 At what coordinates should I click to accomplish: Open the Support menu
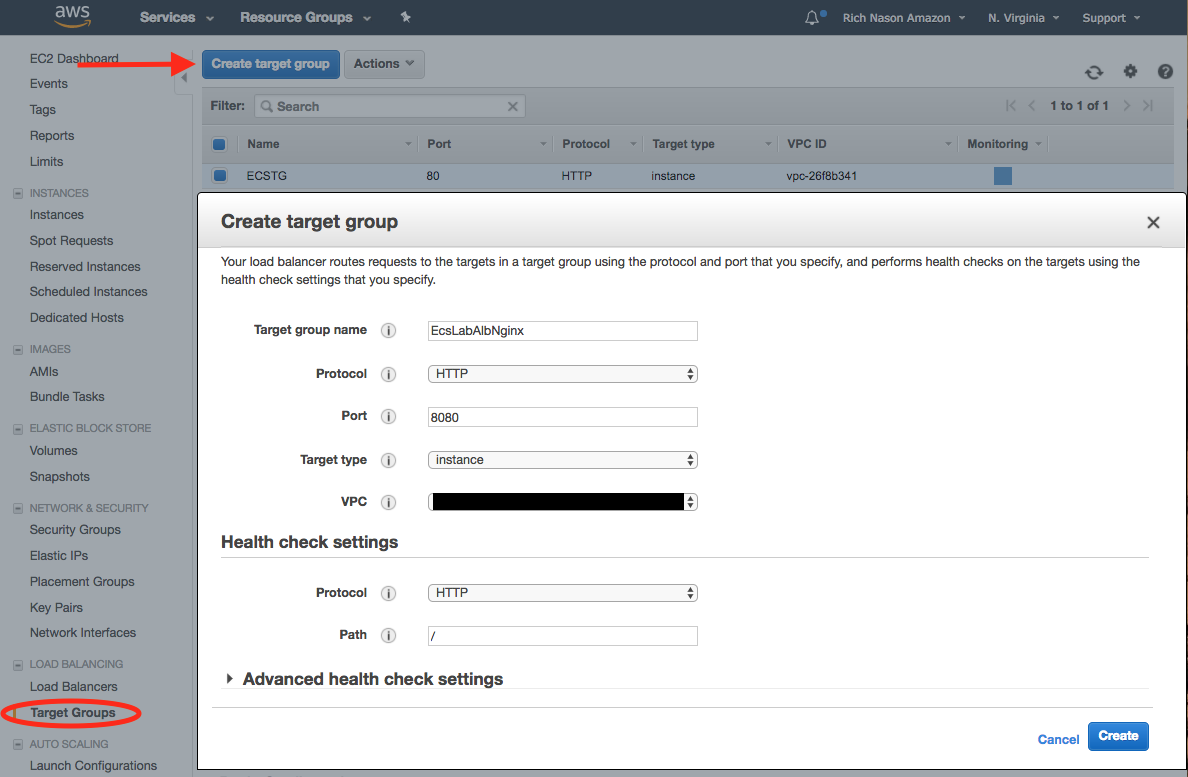(1111, 17)
